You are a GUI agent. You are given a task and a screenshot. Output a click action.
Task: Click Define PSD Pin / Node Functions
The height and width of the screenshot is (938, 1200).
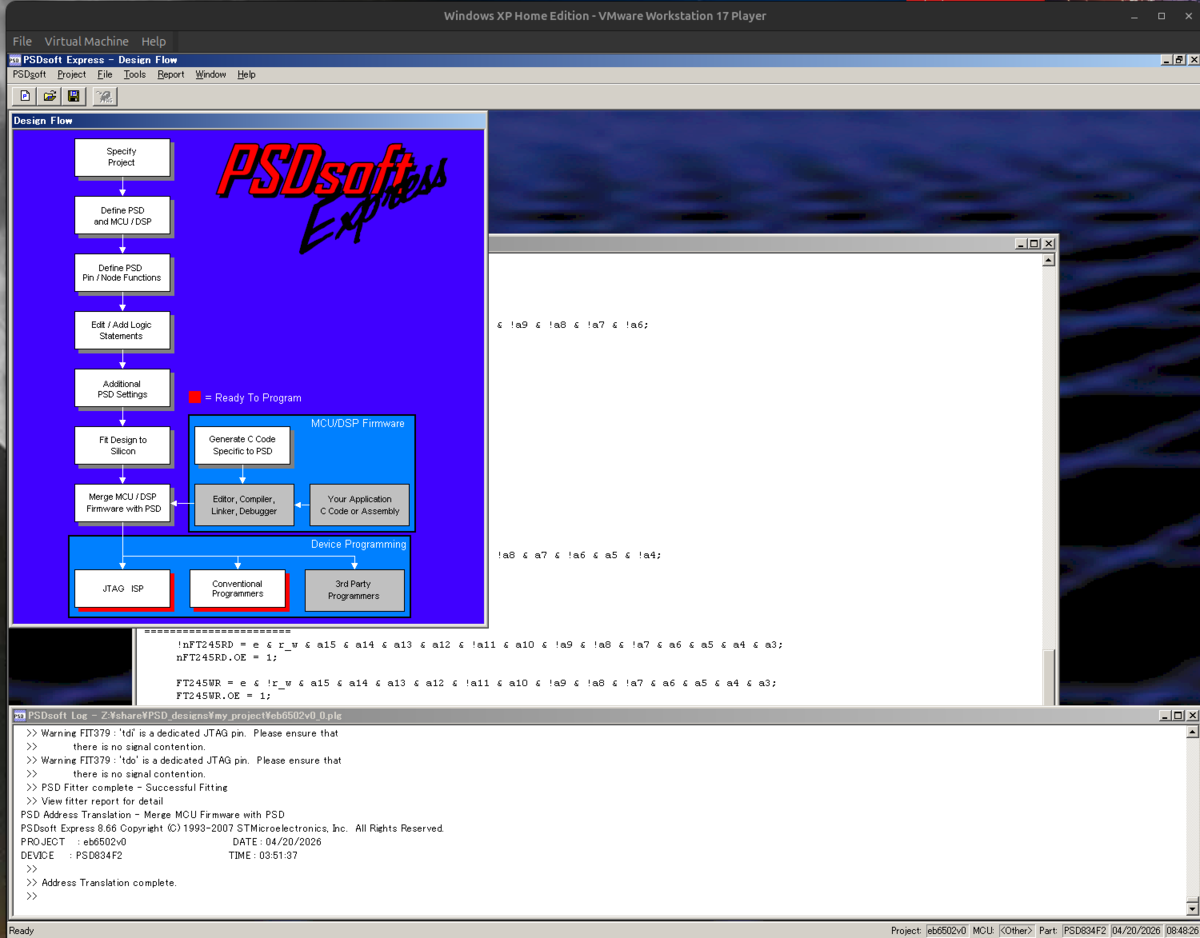coord(122,273)
